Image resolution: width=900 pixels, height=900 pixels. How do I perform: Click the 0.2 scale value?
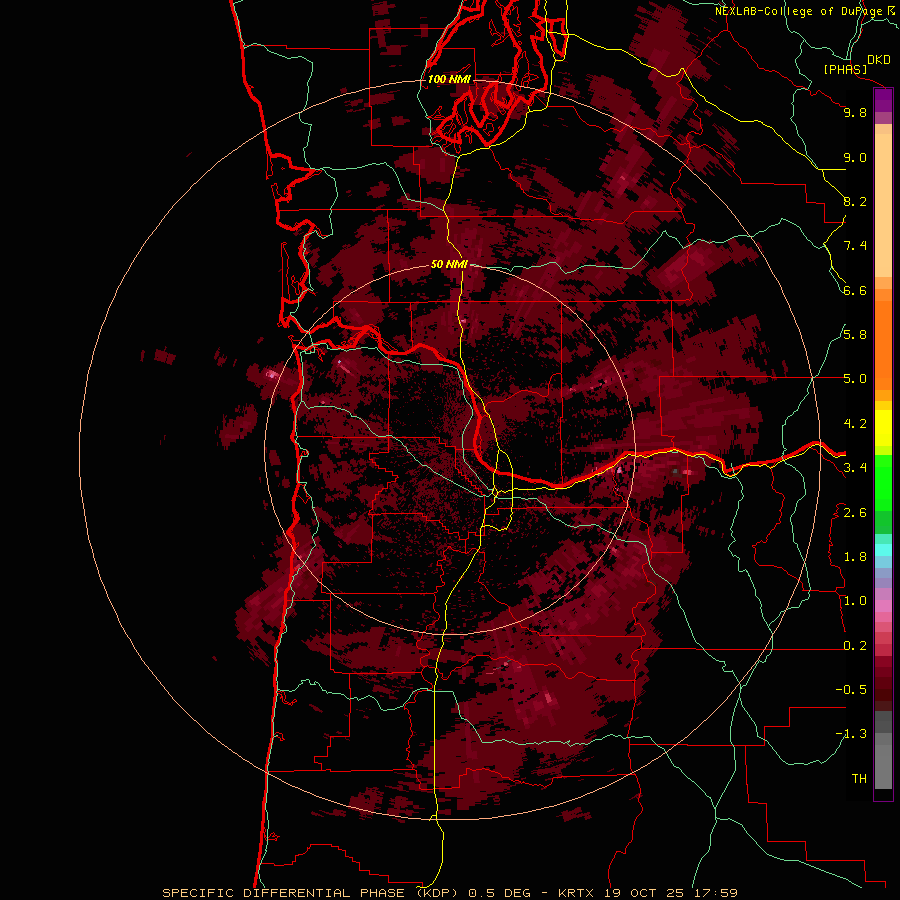(x=855, y=646)
